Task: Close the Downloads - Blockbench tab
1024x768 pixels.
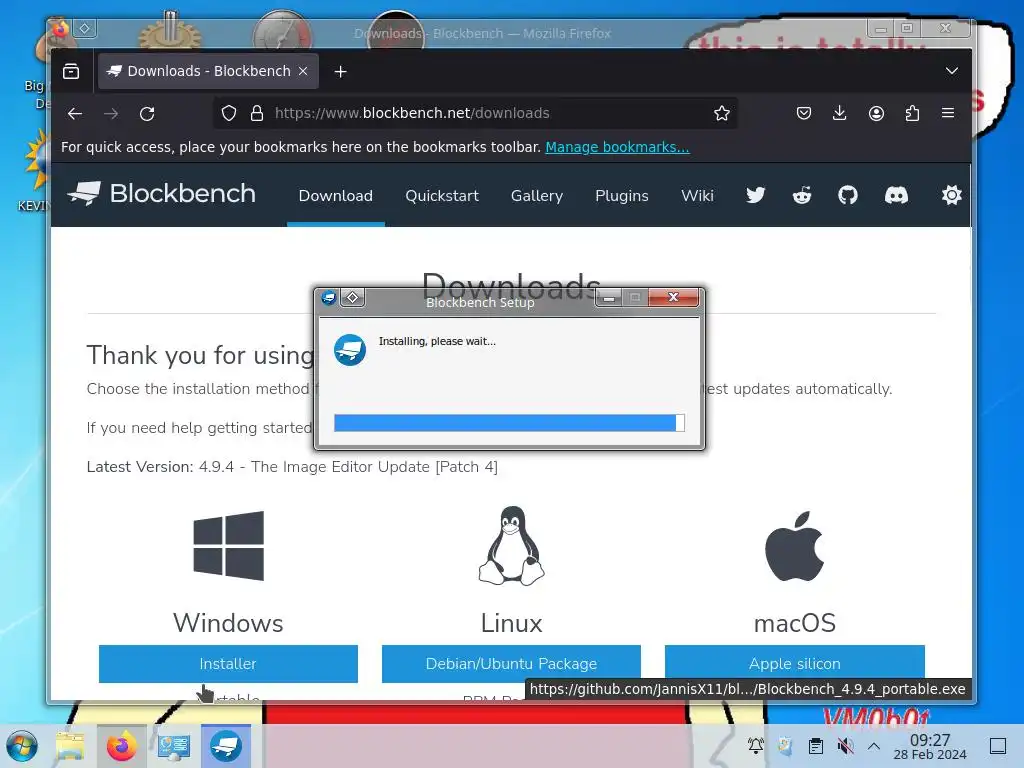Action: [x=303, y=71]
